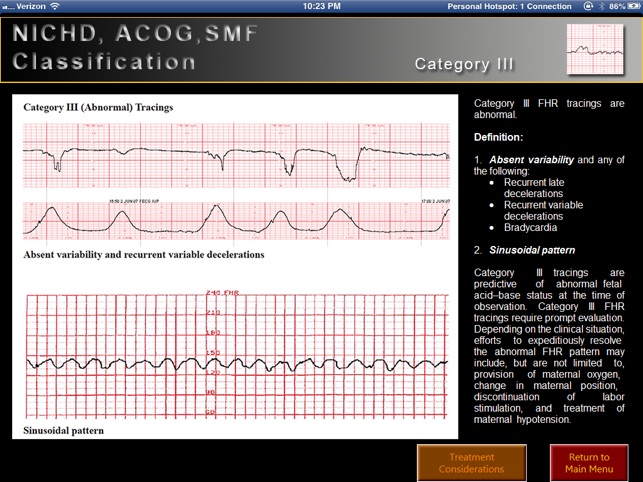Image resolution: width=643 pixels, height=482 pixels.
Task: Open Treatment Considerations
Action: (x=471, y=463)
